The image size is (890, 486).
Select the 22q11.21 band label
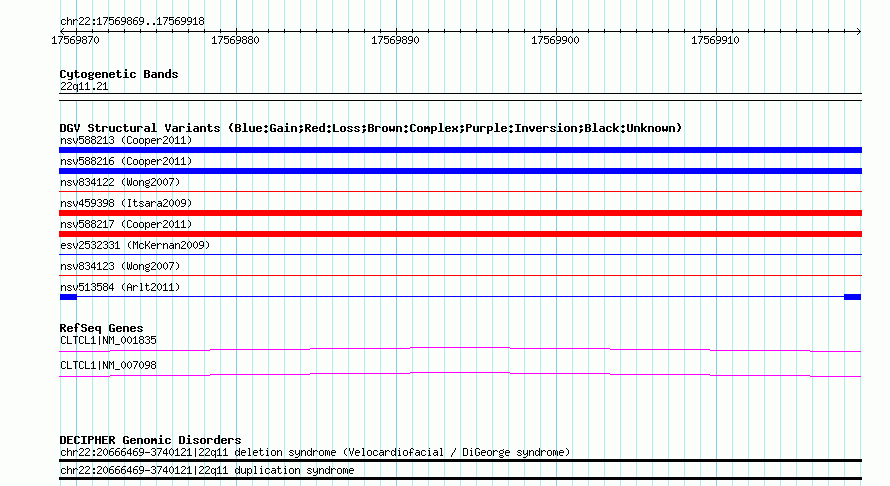tap(84, 86)
